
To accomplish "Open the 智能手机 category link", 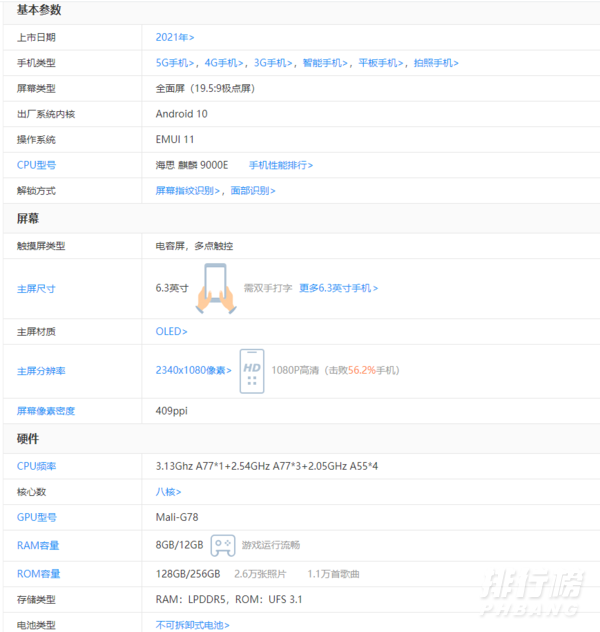I will pyautogui.click(x=325, y=63).
